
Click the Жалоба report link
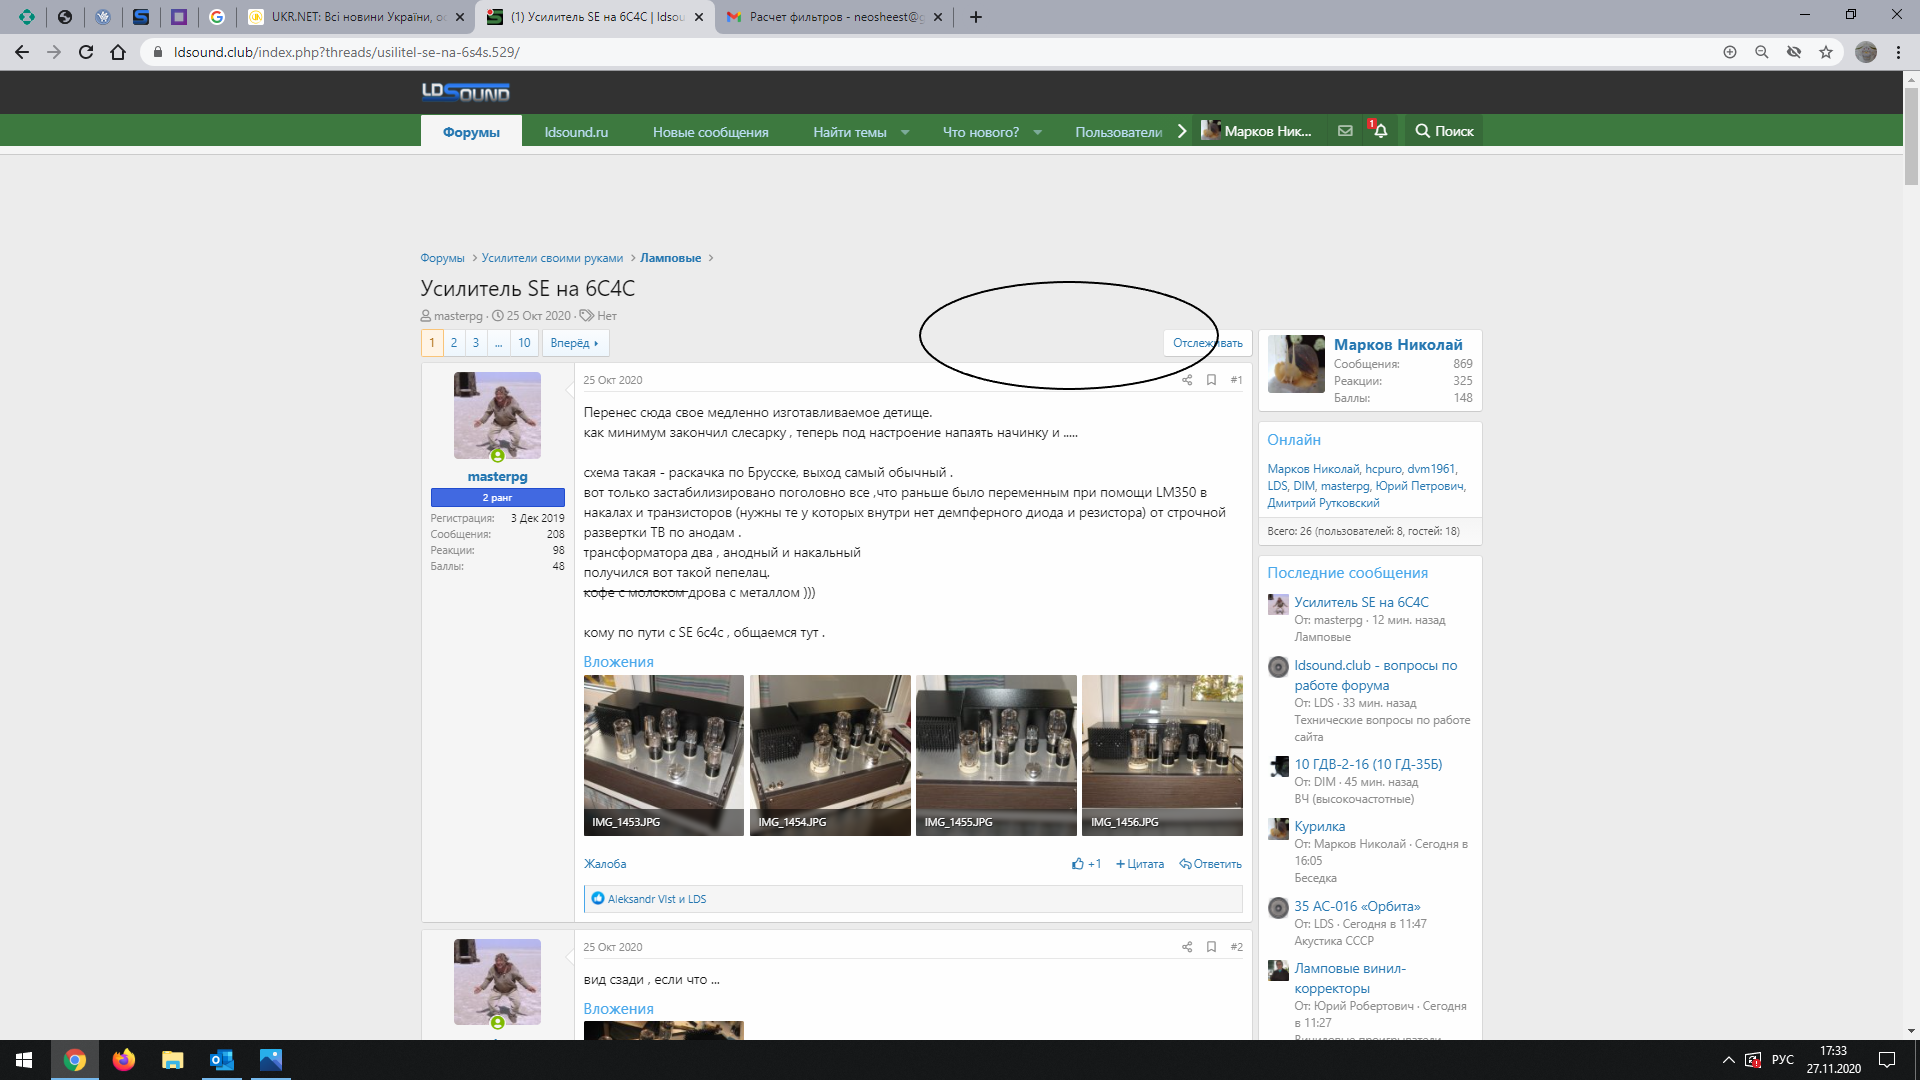point(605,864)
